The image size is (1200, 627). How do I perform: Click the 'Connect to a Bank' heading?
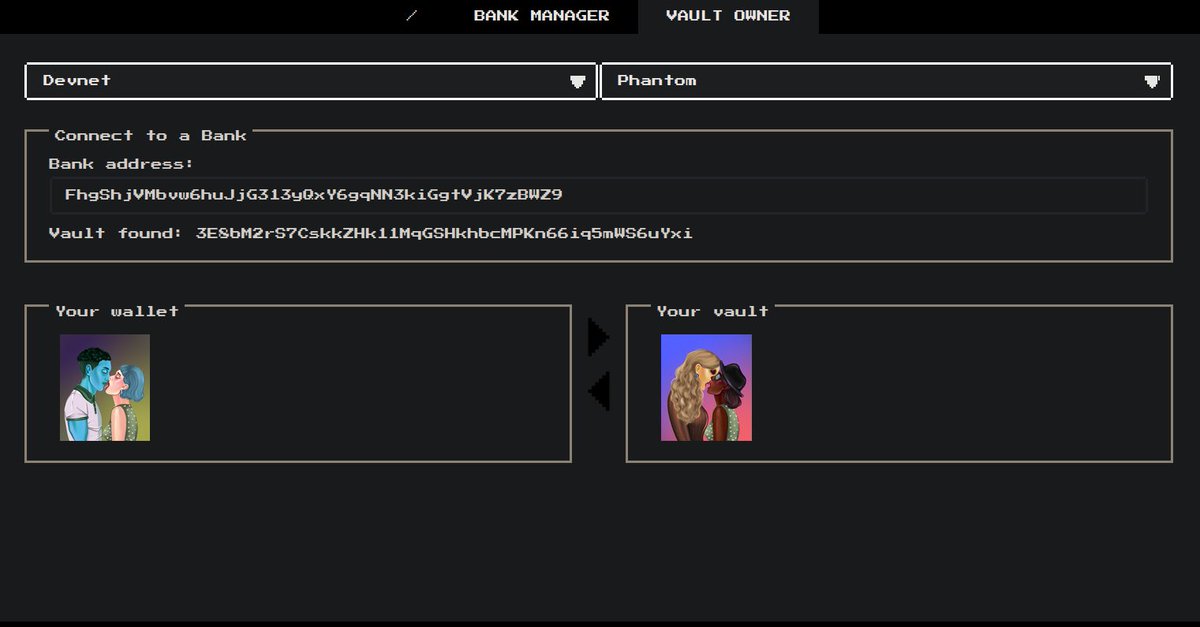pyautogui.click(x=150, y=135)
